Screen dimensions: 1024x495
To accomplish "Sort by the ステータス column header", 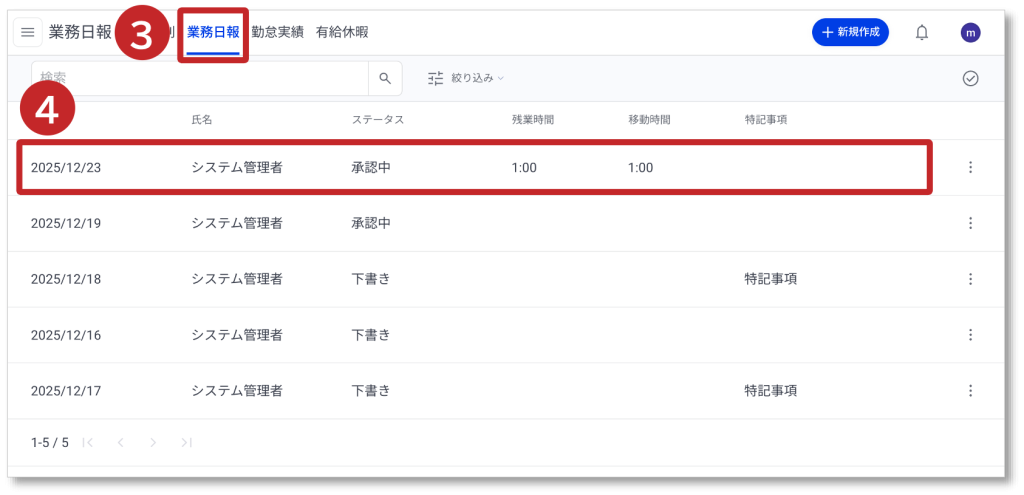I will (x=378, y=120).
